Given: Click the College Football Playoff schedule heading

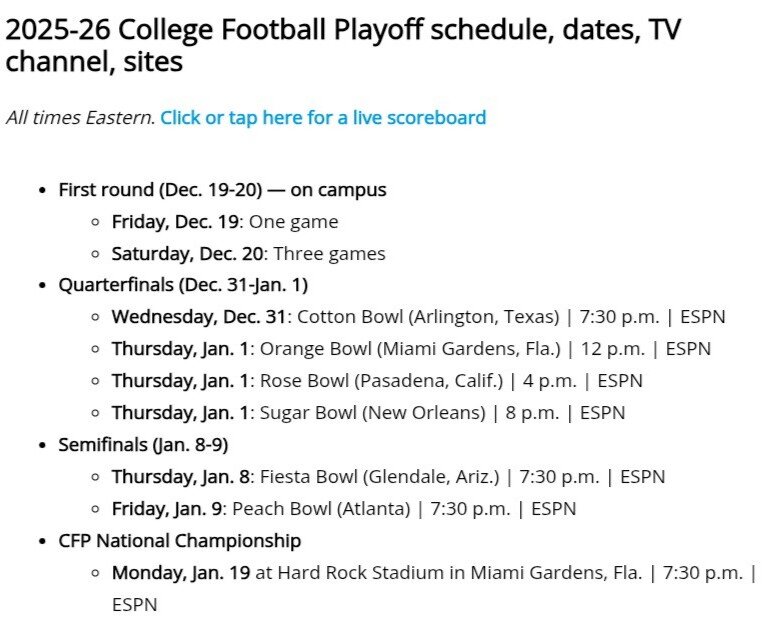Looking at the screenshot, I should tap(343, 45).
